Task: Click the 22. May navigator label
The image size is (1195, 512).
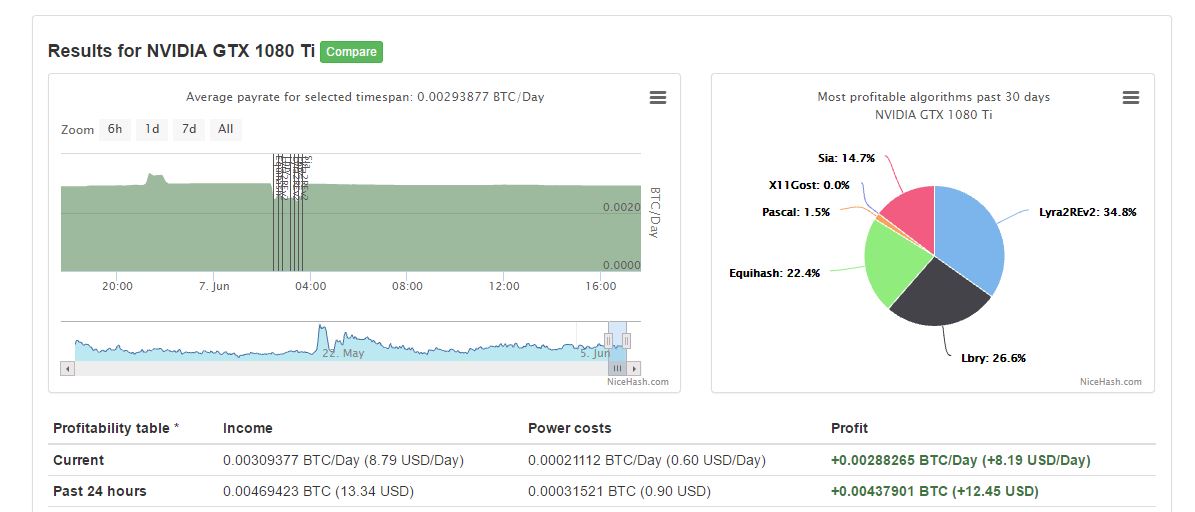Action: point(343,354)
